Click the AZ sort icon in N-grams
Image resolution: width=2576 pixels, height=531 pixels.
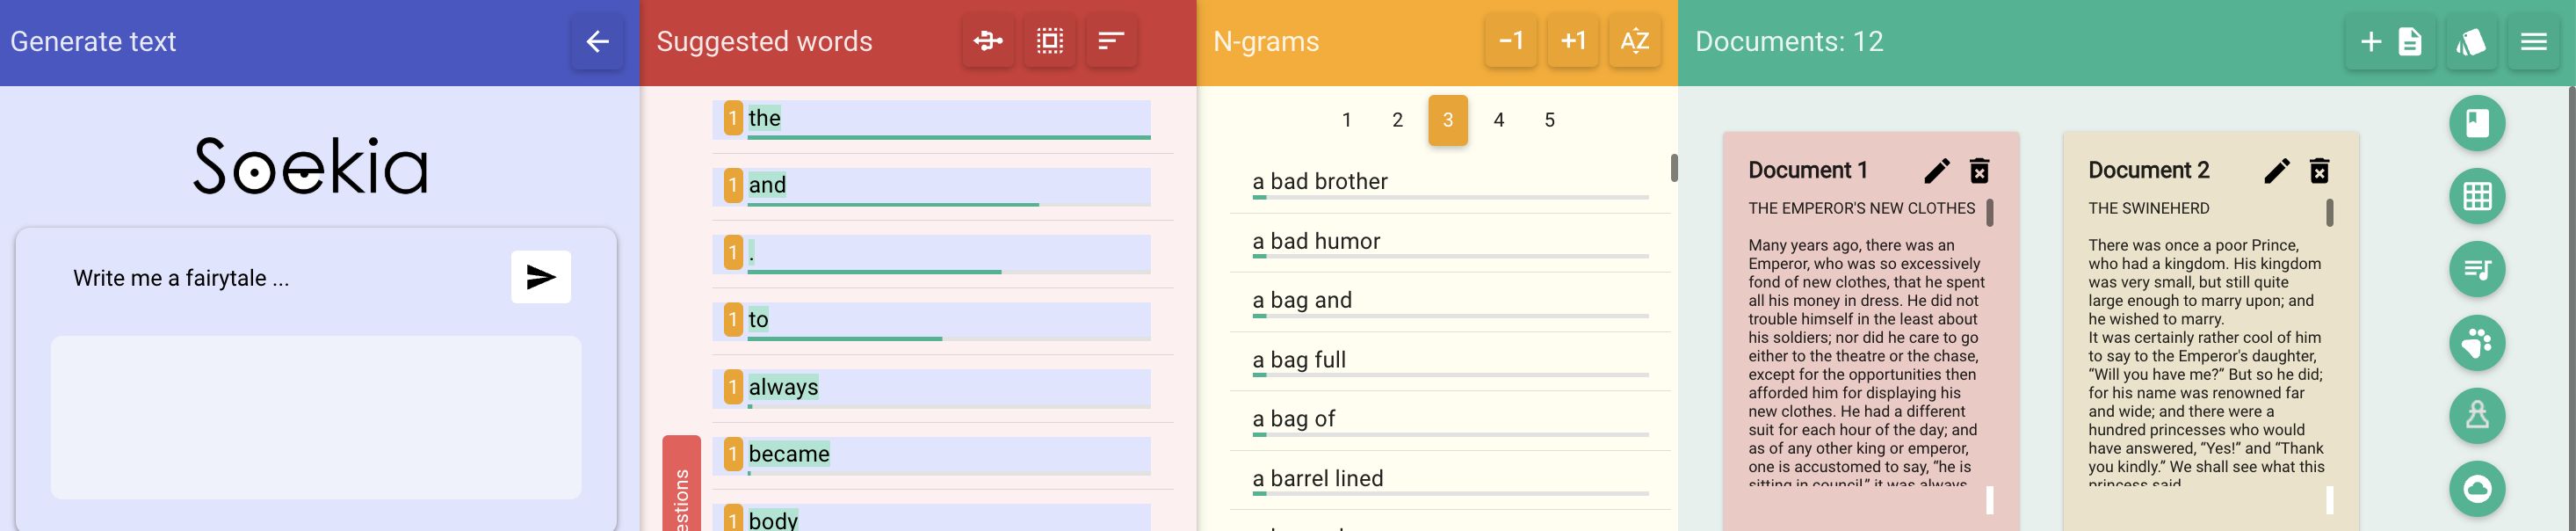pos(1634,41)
